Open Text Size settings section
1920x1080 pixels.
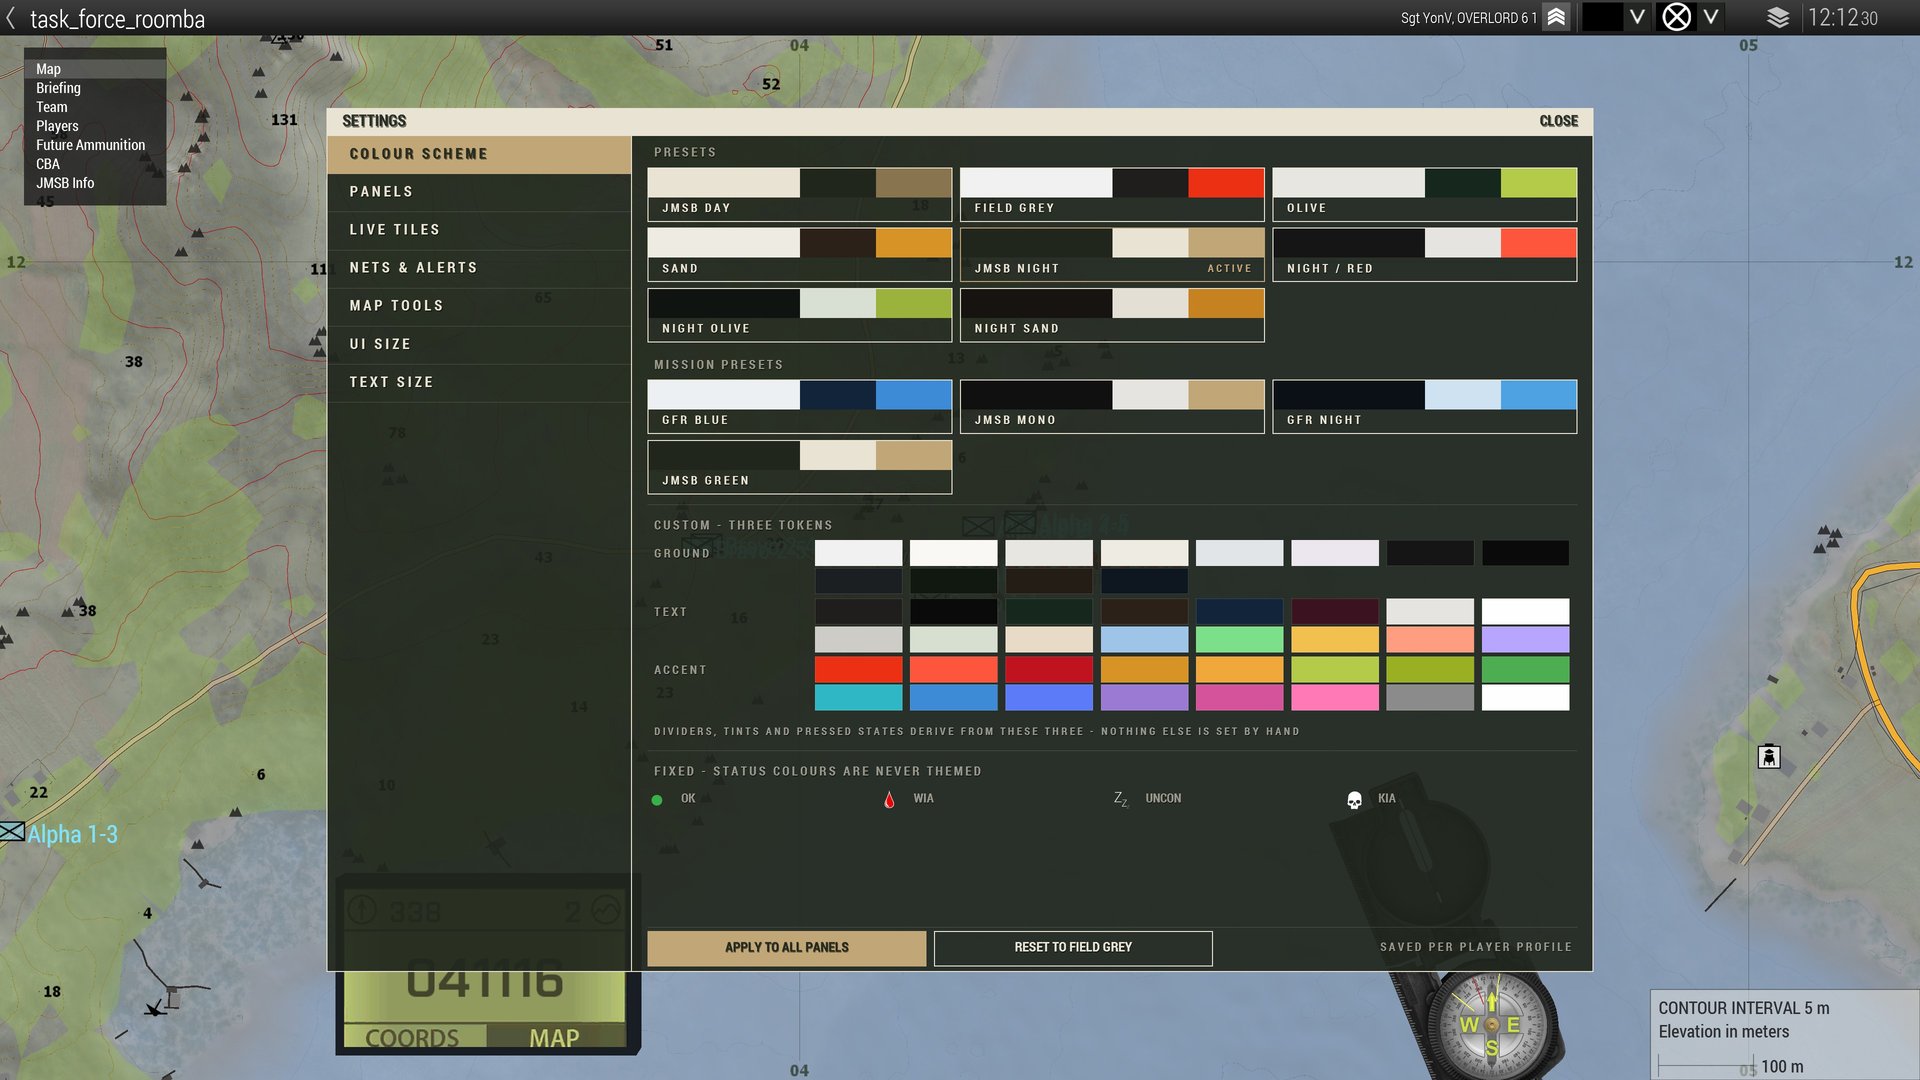pyautogui.click(x=479, y=382)
